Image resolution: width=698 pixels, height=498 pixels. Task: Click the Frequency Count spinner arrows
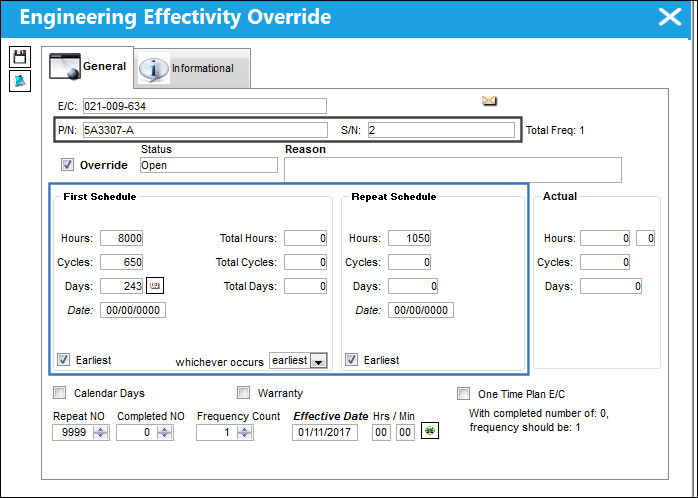click(245, 432)
